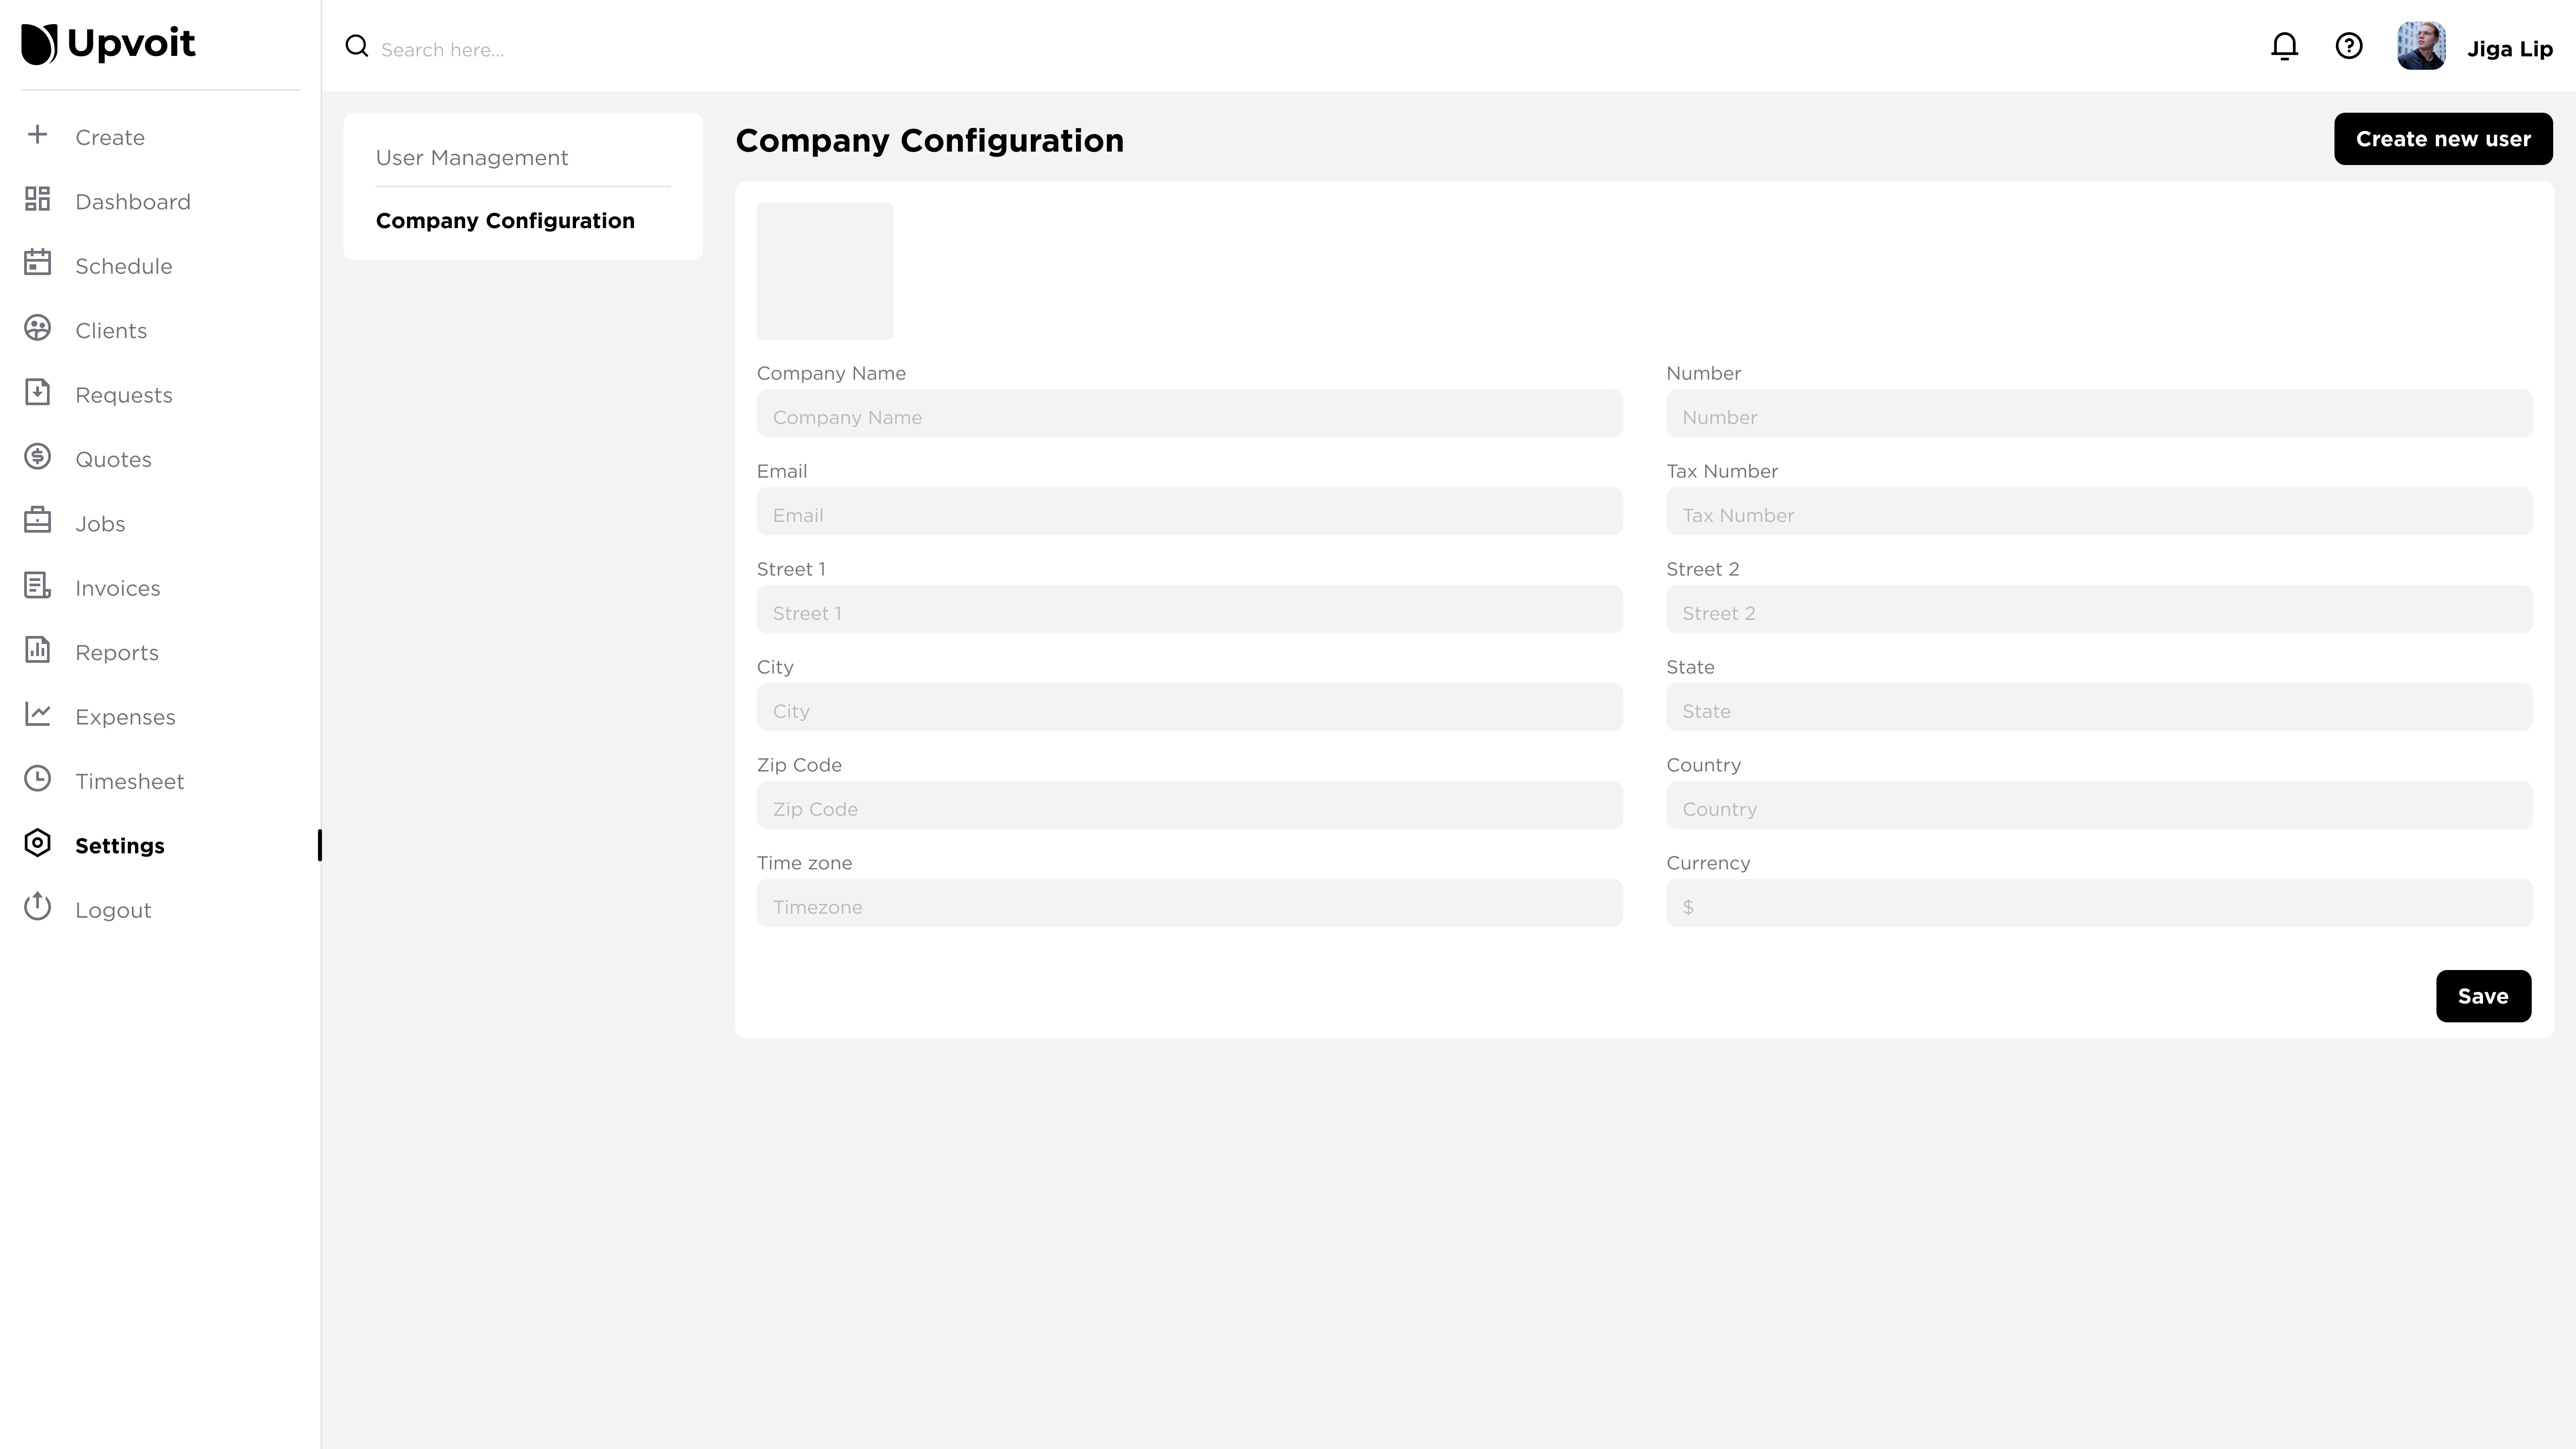Open help question-mark icon
The width and height of the screenshot is (2576, 1449).
coord(2348,46)
